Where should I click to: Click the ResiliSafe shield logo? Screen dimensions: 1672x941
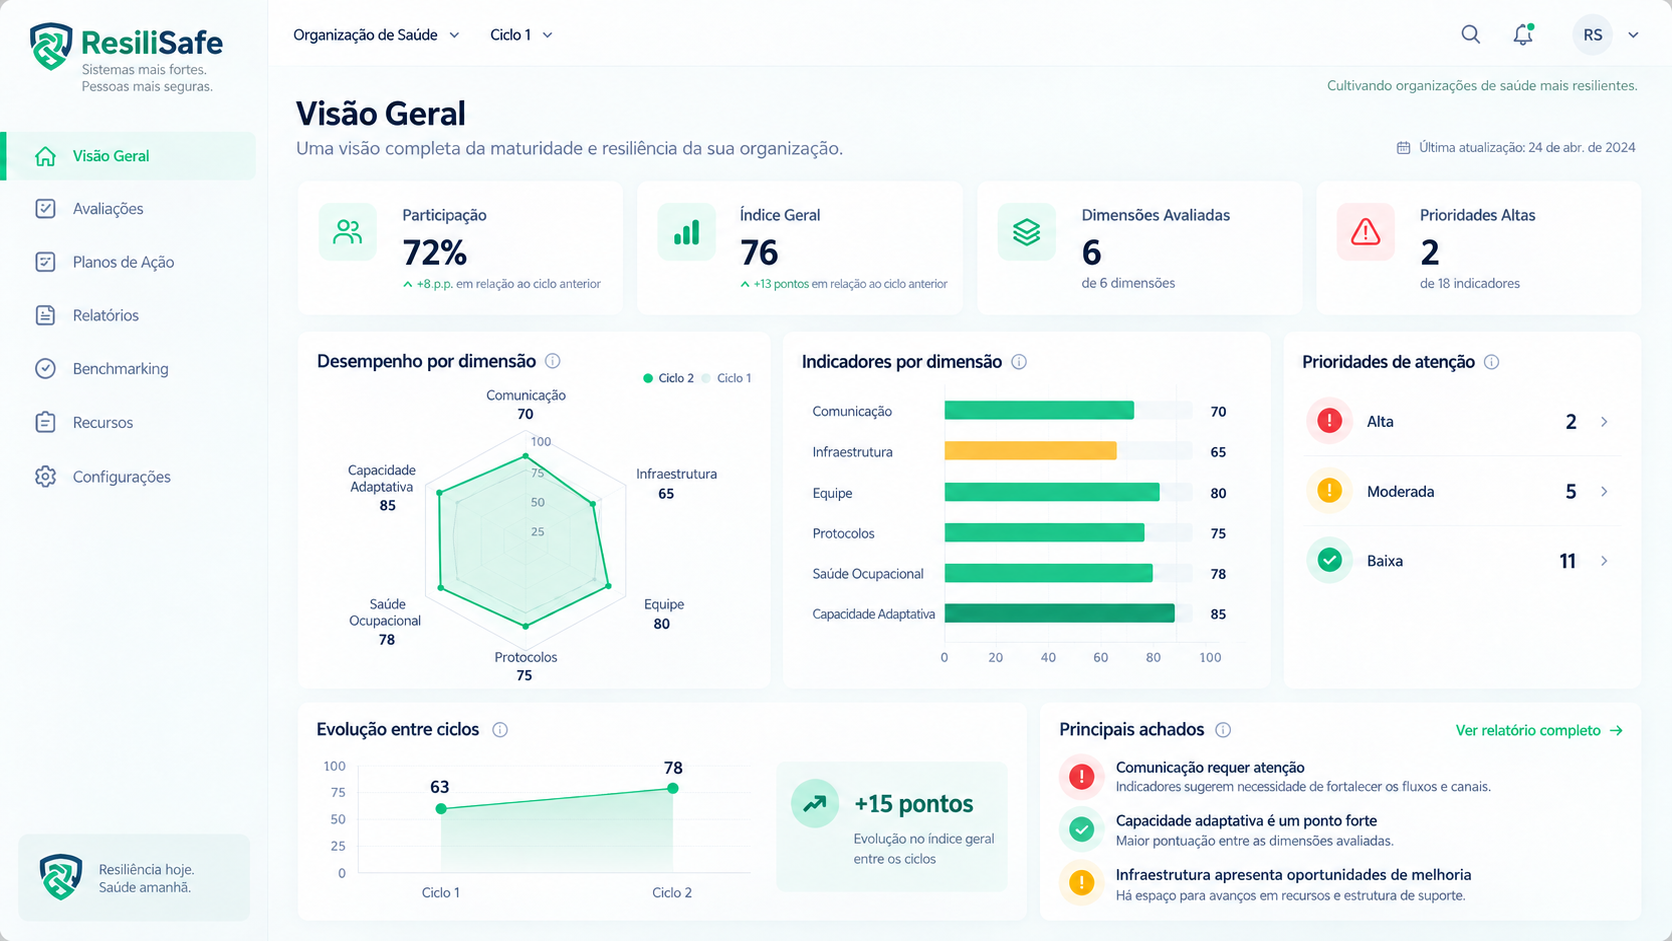pos(51,47)
